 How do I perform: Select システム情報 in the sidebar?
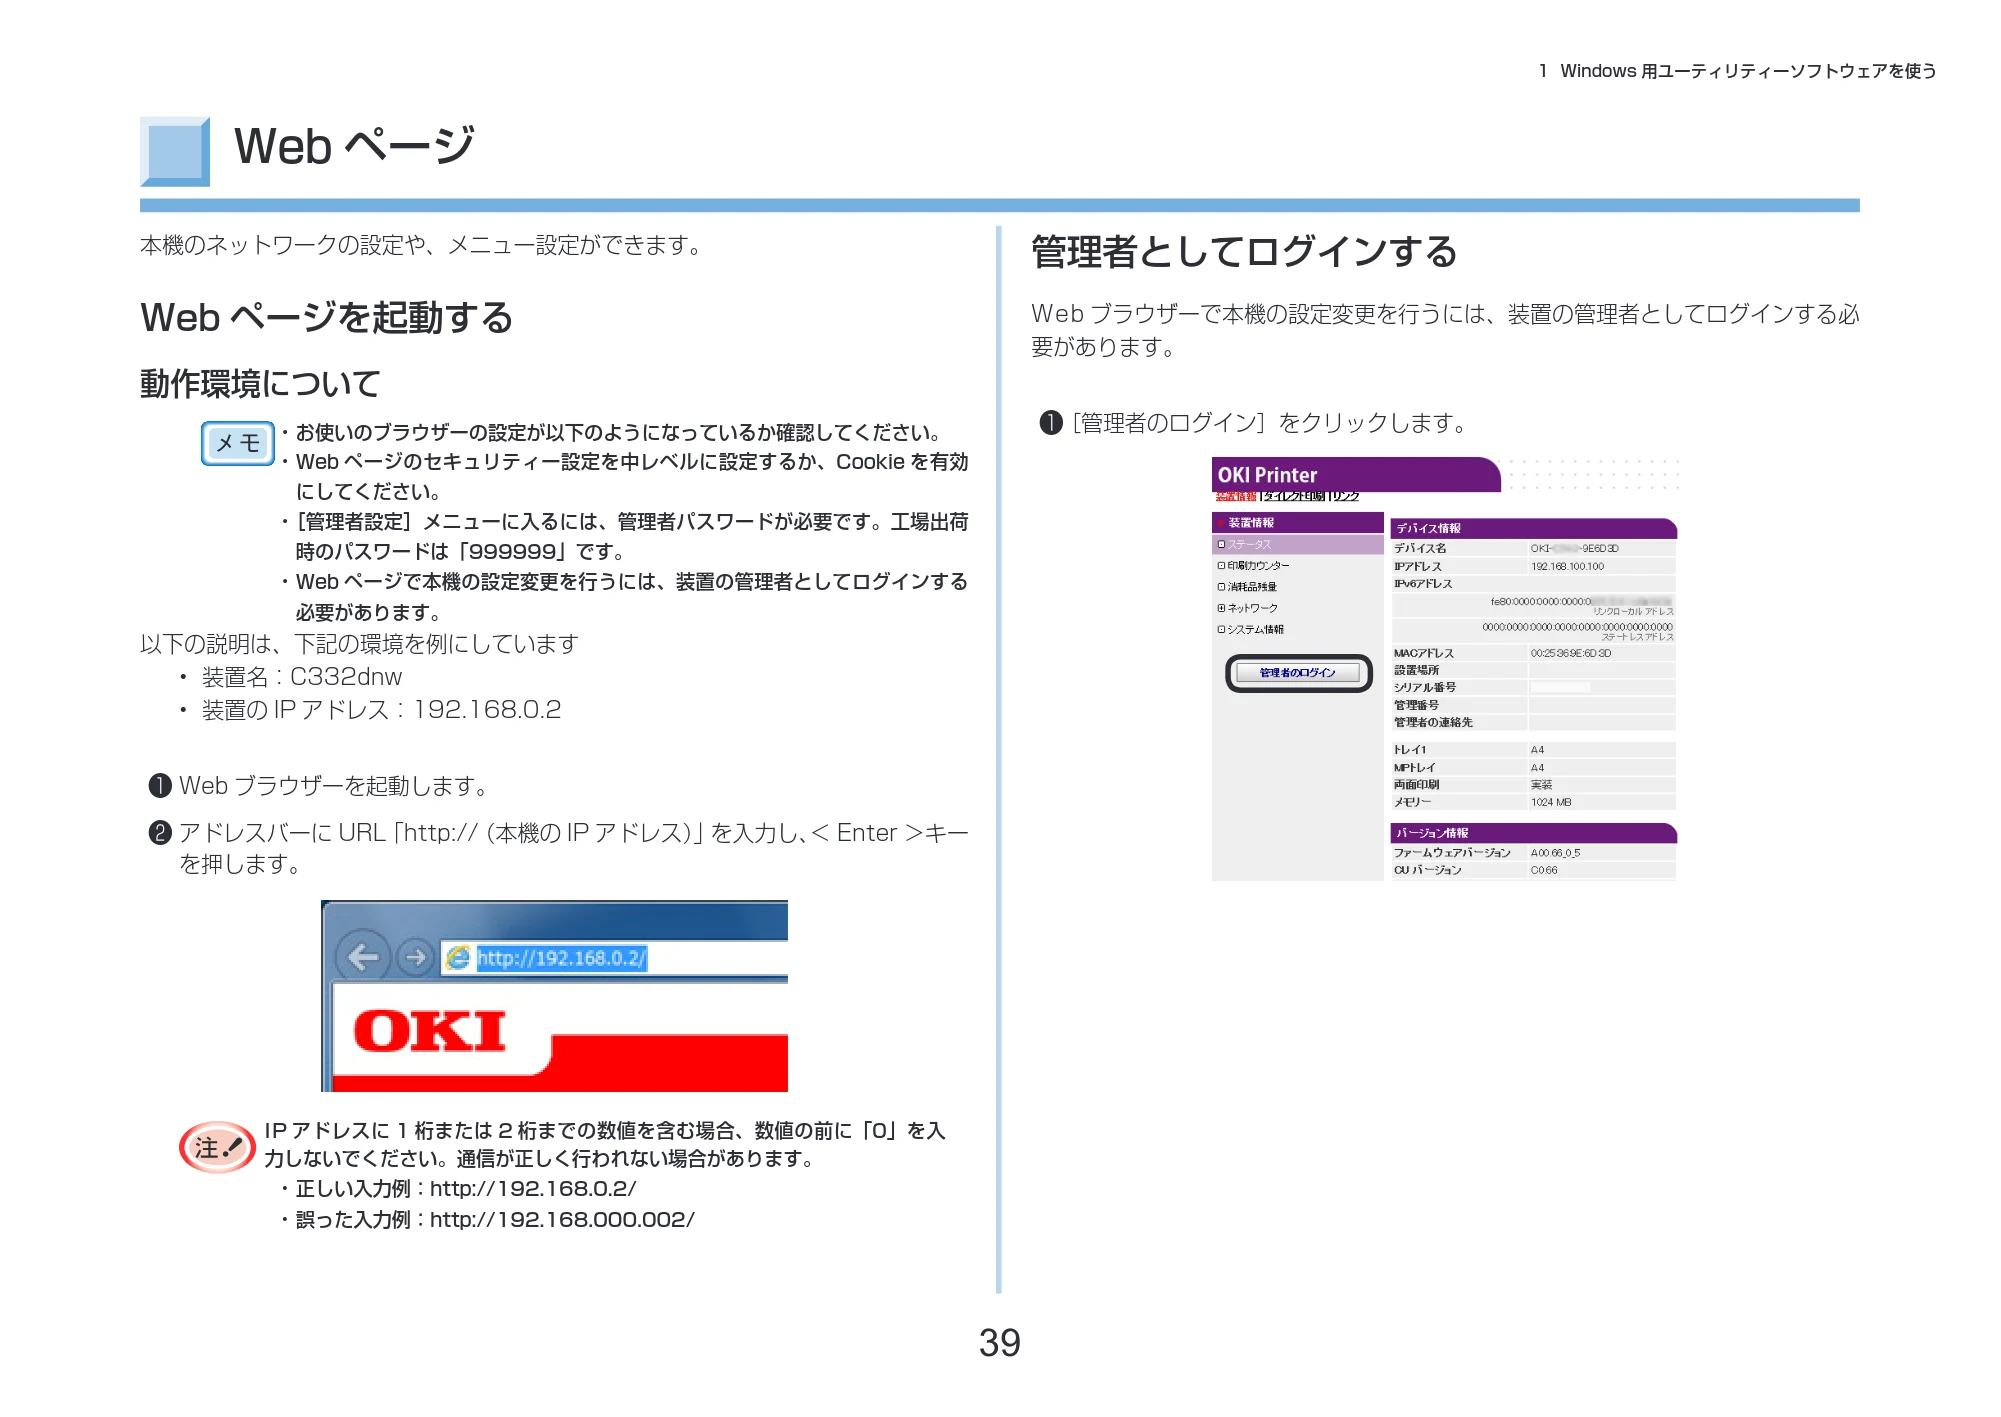pos(1255,630)
